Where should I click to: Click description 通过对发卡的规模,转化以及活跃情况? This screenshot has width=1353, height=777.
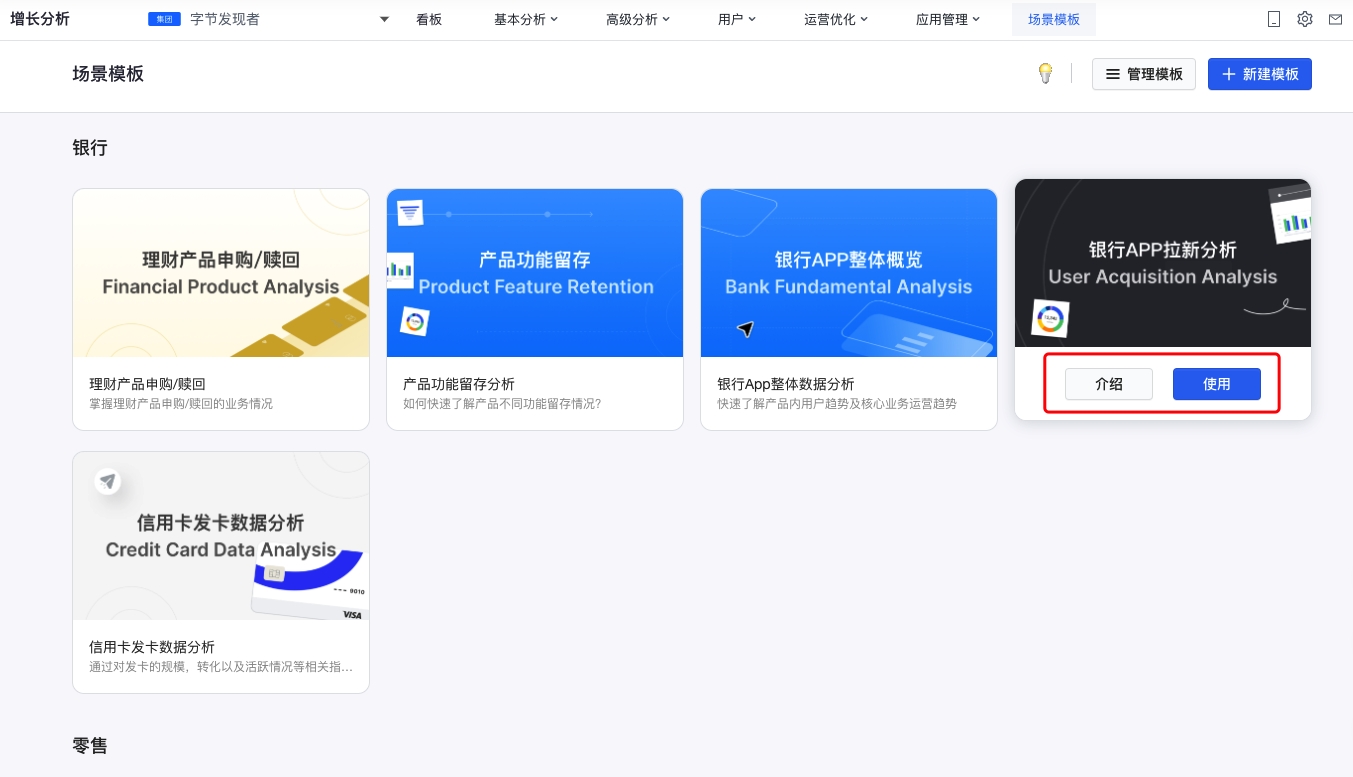221,667
